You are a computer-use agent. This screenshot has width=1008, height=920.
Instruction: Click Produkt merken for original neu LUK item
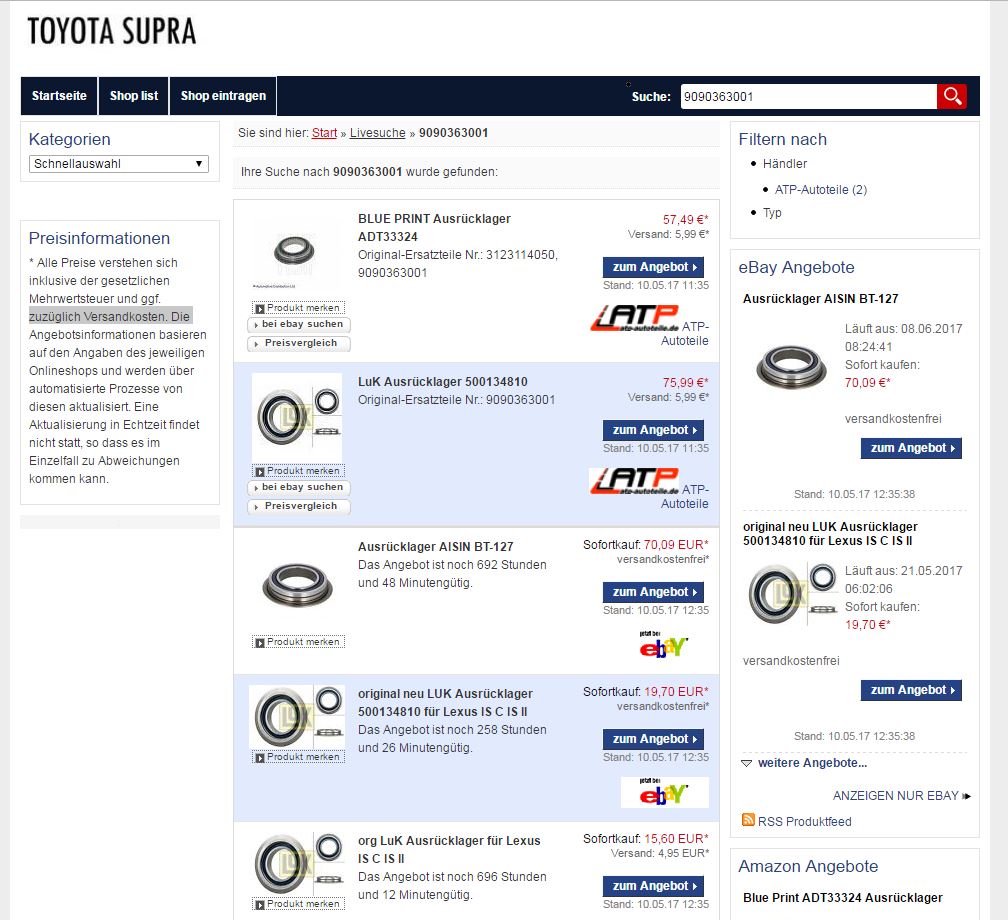[x=298, y=757]
